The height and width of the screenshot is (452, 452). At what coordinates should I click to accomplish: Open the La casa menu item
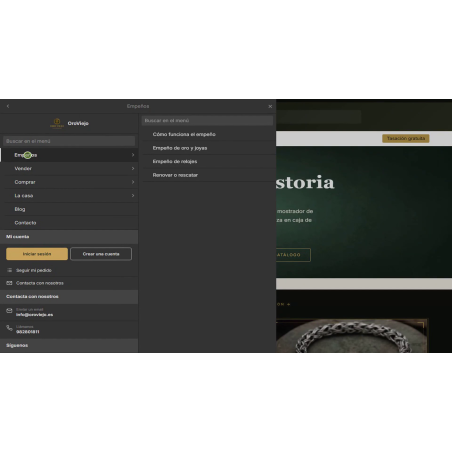69,196
